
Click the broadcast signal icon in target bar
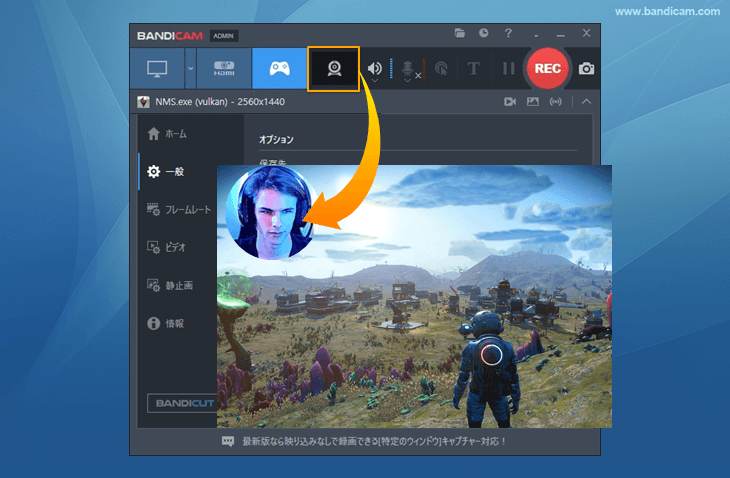tap(555, 101)
